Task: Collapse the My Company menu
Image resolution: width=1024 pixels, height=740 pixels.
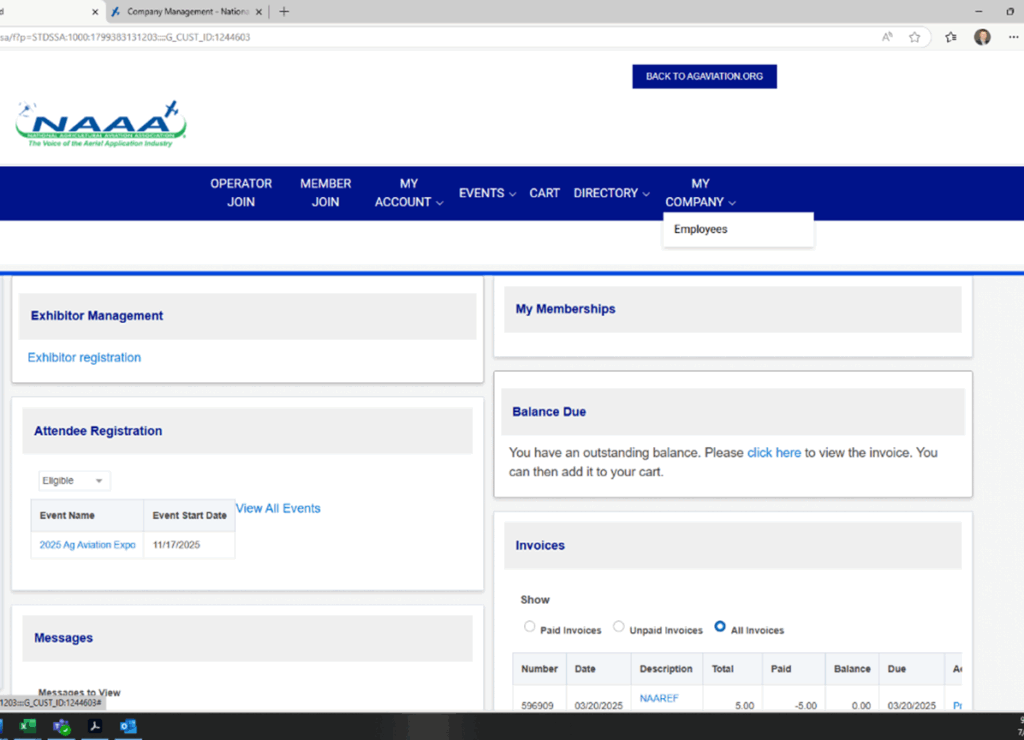Action: coord(701,193)
